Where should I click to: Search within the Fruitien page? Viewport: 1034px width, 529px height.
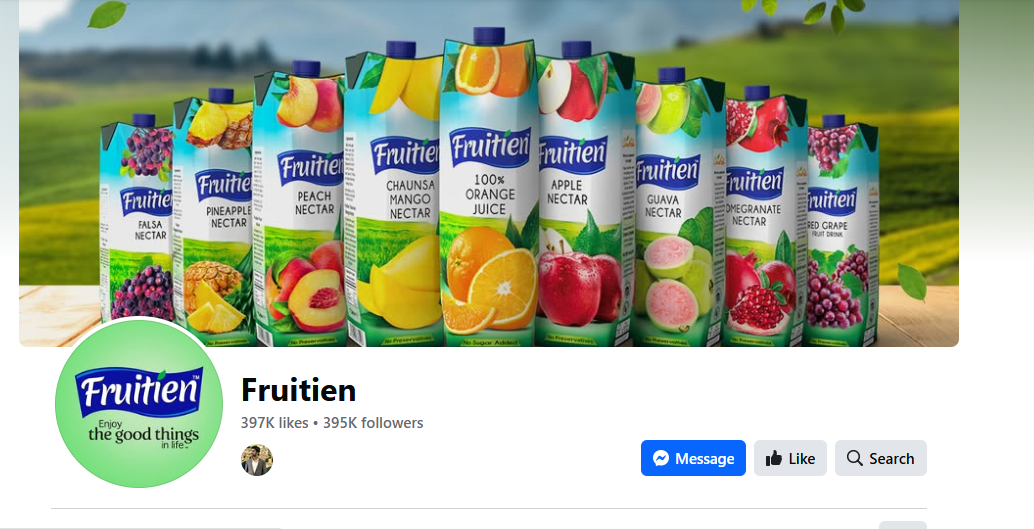(880, 458)
